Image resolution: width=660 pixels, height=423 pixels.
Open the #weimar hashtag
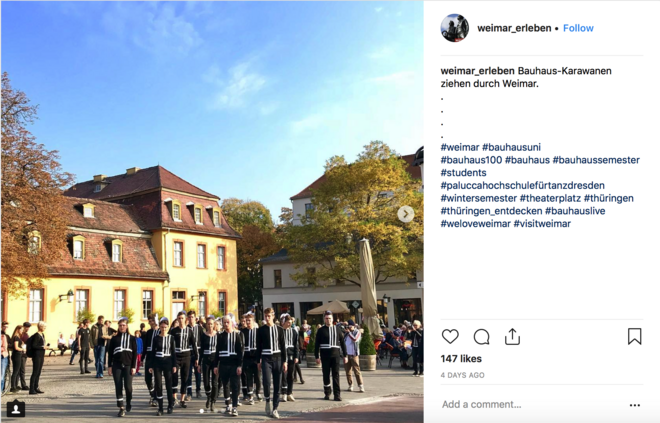[460, 147]
